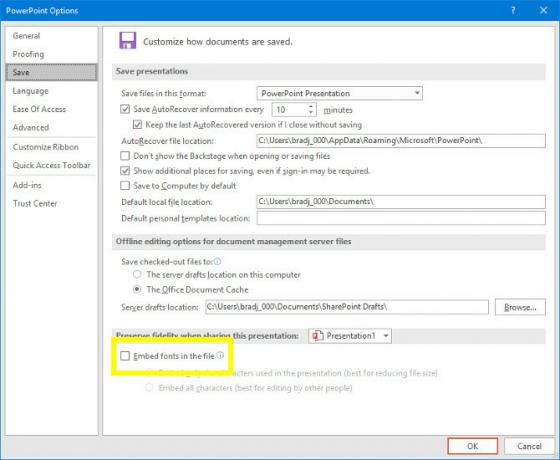Image resolution: width=560 pixels, height=460 pixels.
Task: Click the question mark help icon in title bar
Action: tap(513, 10)
